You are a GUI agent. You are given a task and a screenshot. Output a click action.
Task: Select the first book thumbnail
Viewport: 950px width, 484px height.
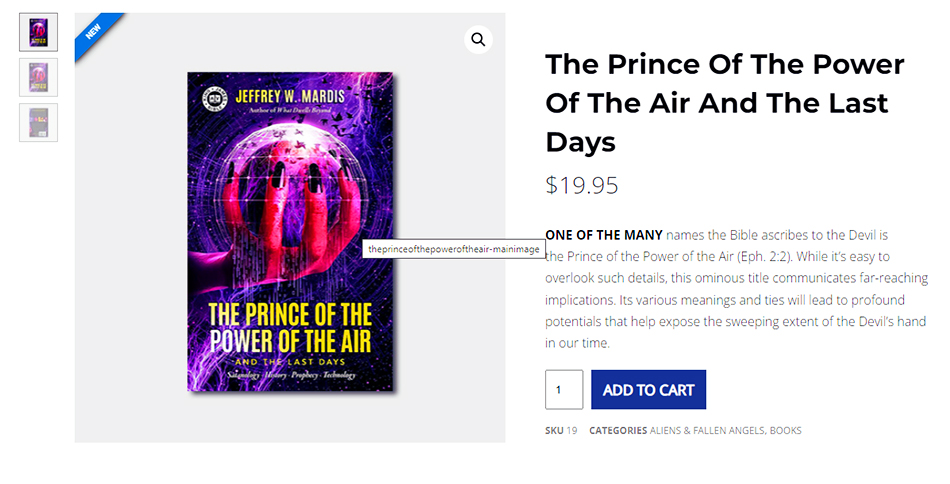click(38, 32)
